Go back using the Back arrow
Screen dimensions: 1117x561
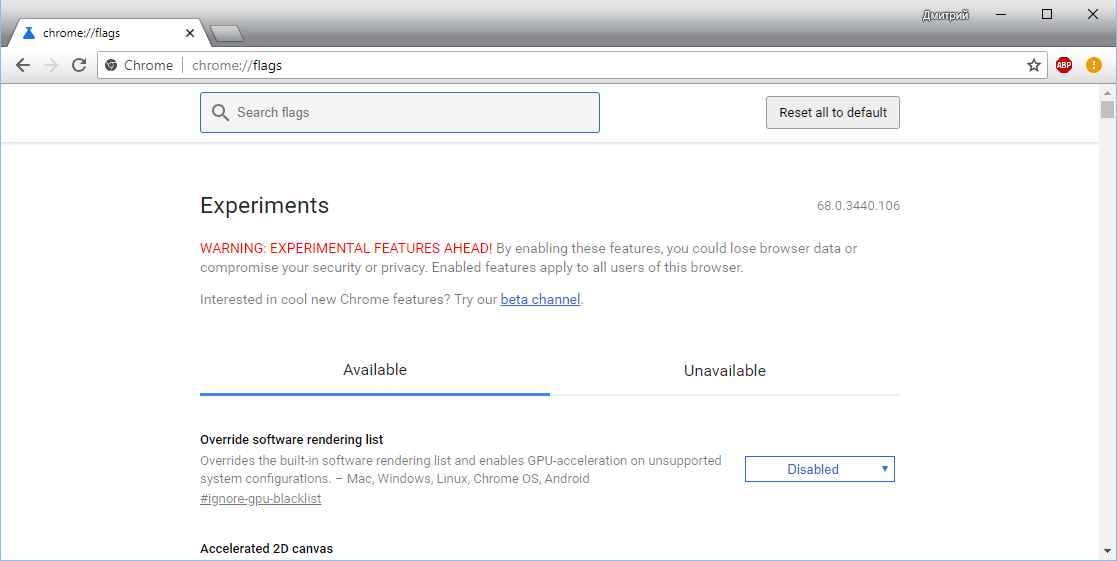pyautogui.click(x=22, y=65)
